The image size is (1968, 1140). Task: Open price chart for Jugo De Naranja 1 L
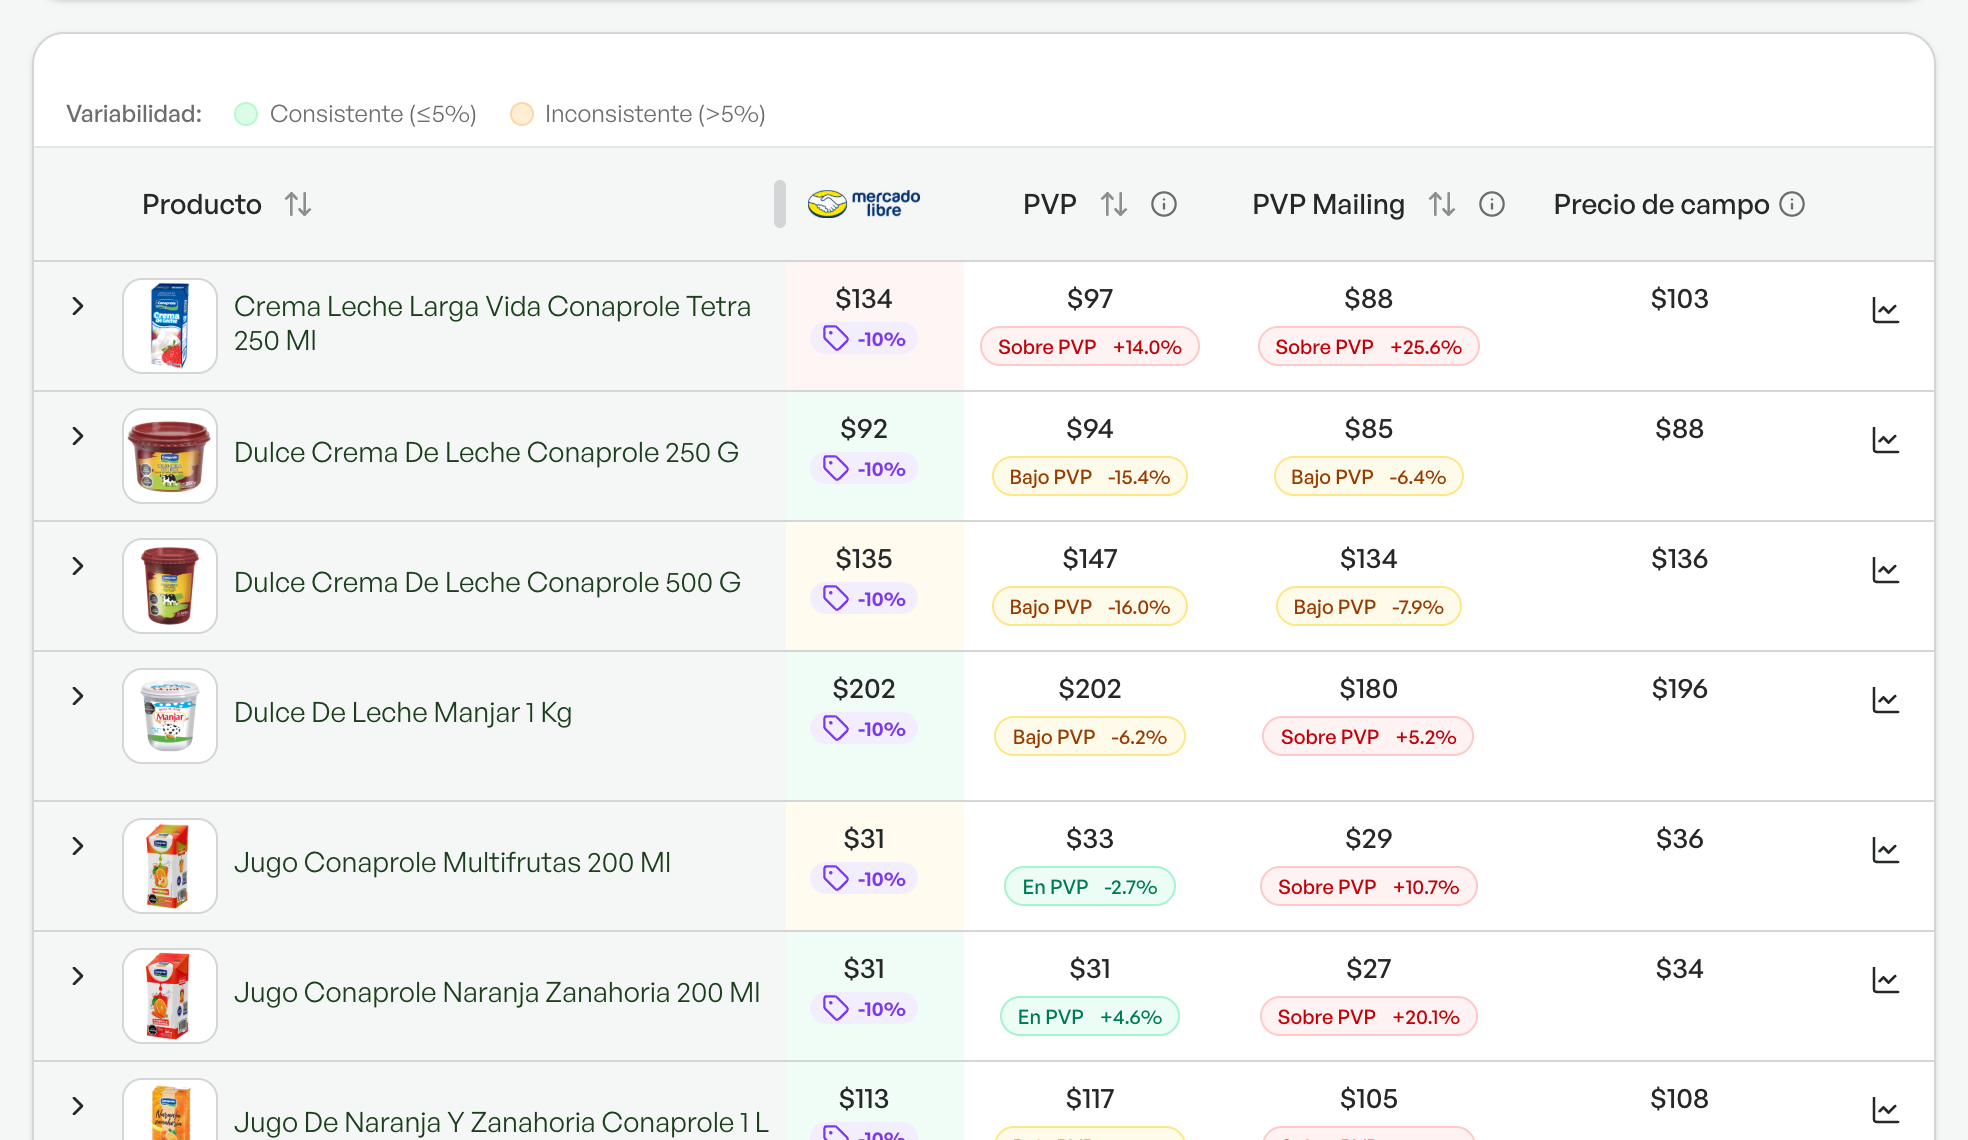click(1885, 1110)
